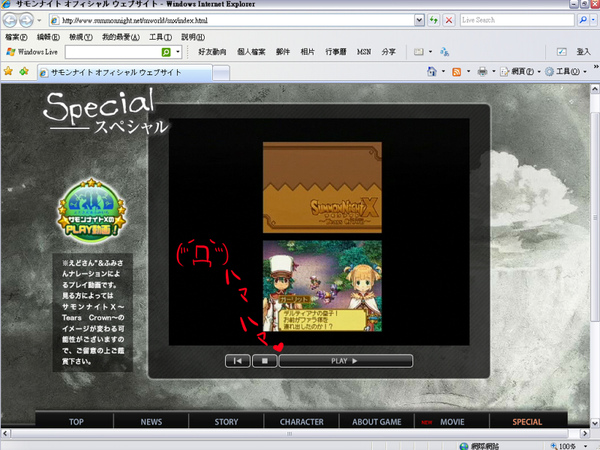Click the horizontal scrollbar left arrow

click(x=5, y=434)
